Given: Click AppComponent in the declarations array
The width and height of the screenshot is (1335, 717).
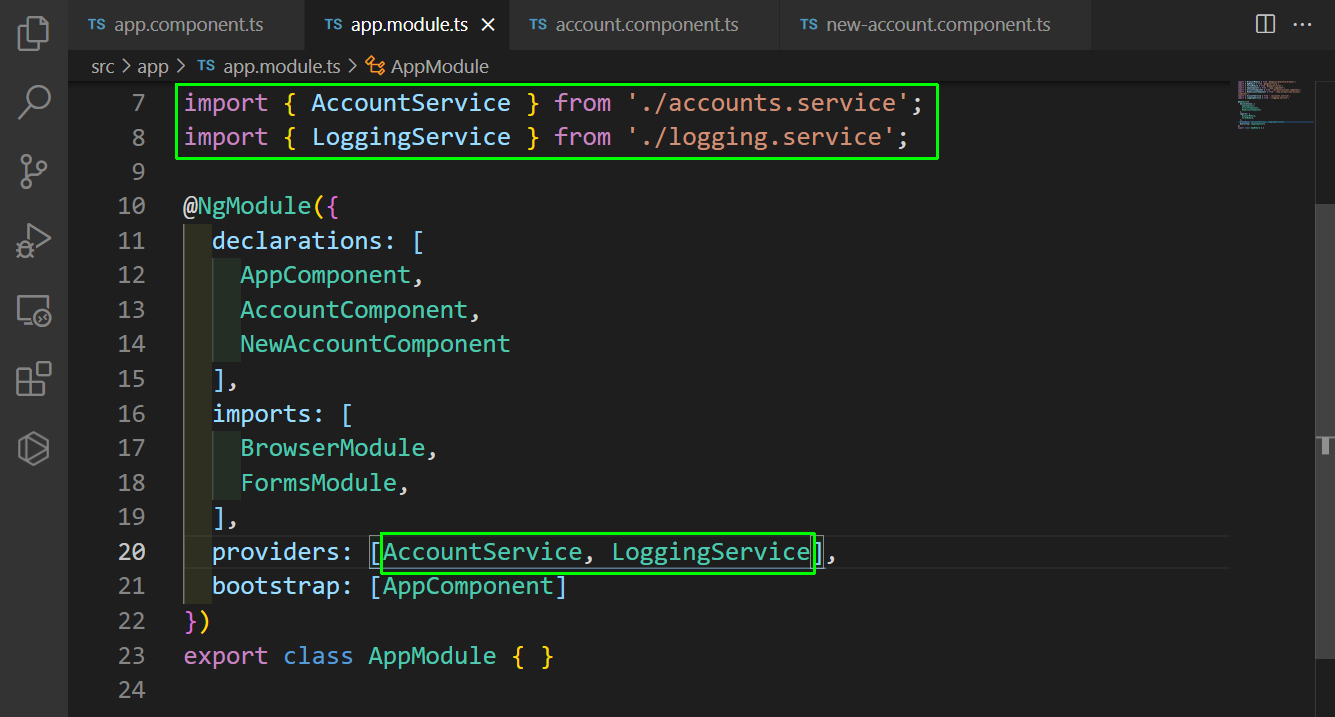Looking at the screenshot, I should (x=326, y=275).
